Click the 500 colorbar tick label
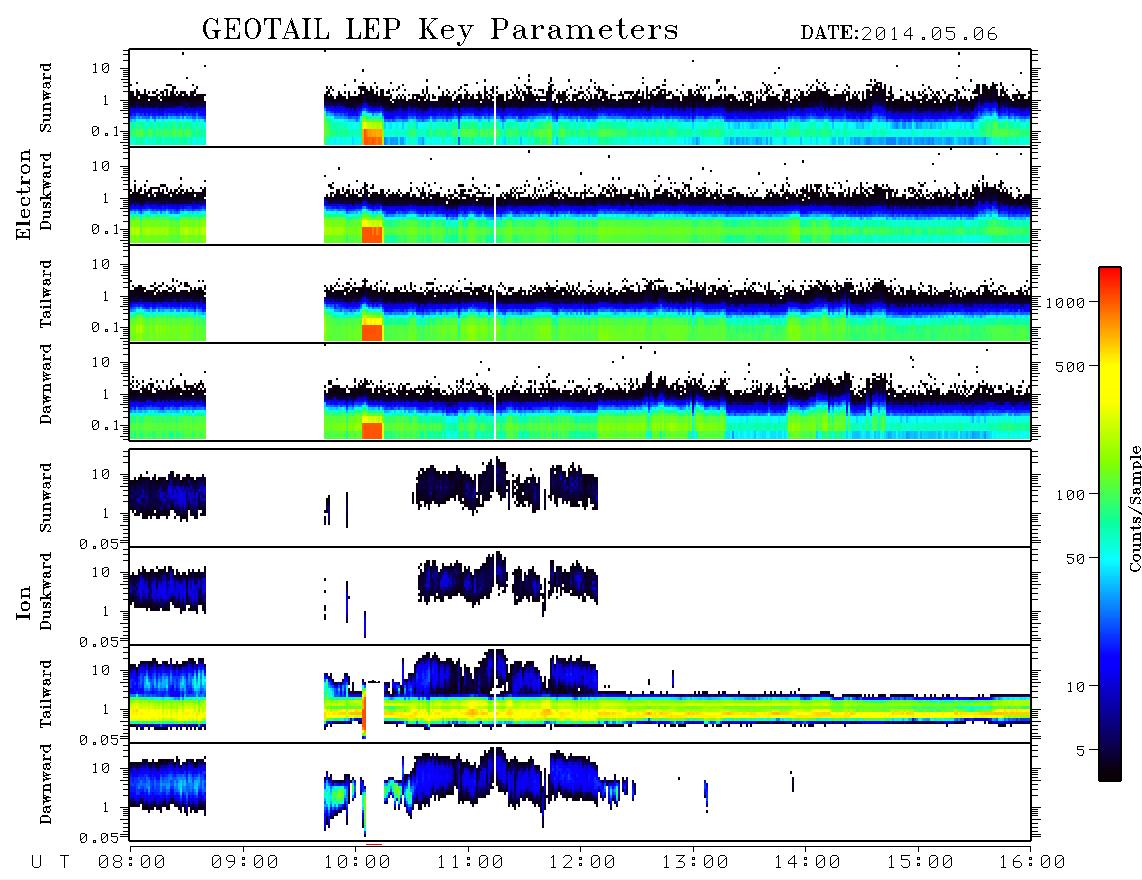The image size is (1142, 880). click(1070, 366)
